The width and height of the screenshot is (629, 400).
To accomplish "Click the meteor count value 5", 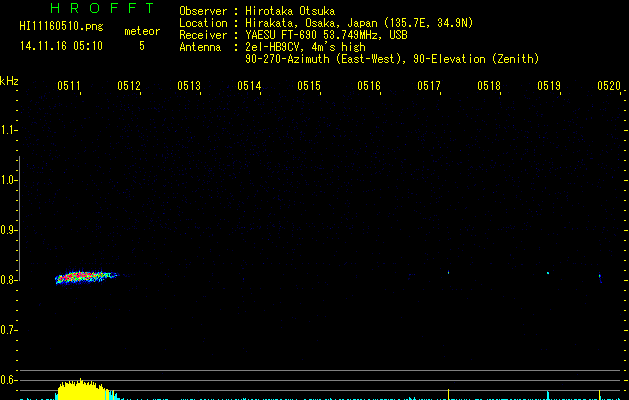I will (142, 46).
